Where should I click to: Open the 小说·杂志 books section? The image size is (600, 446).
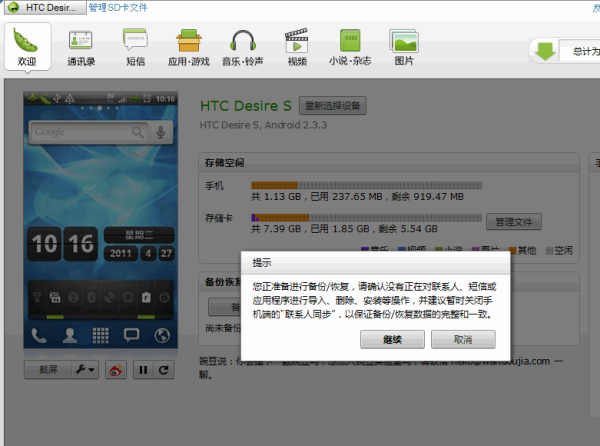click(350, 47)
